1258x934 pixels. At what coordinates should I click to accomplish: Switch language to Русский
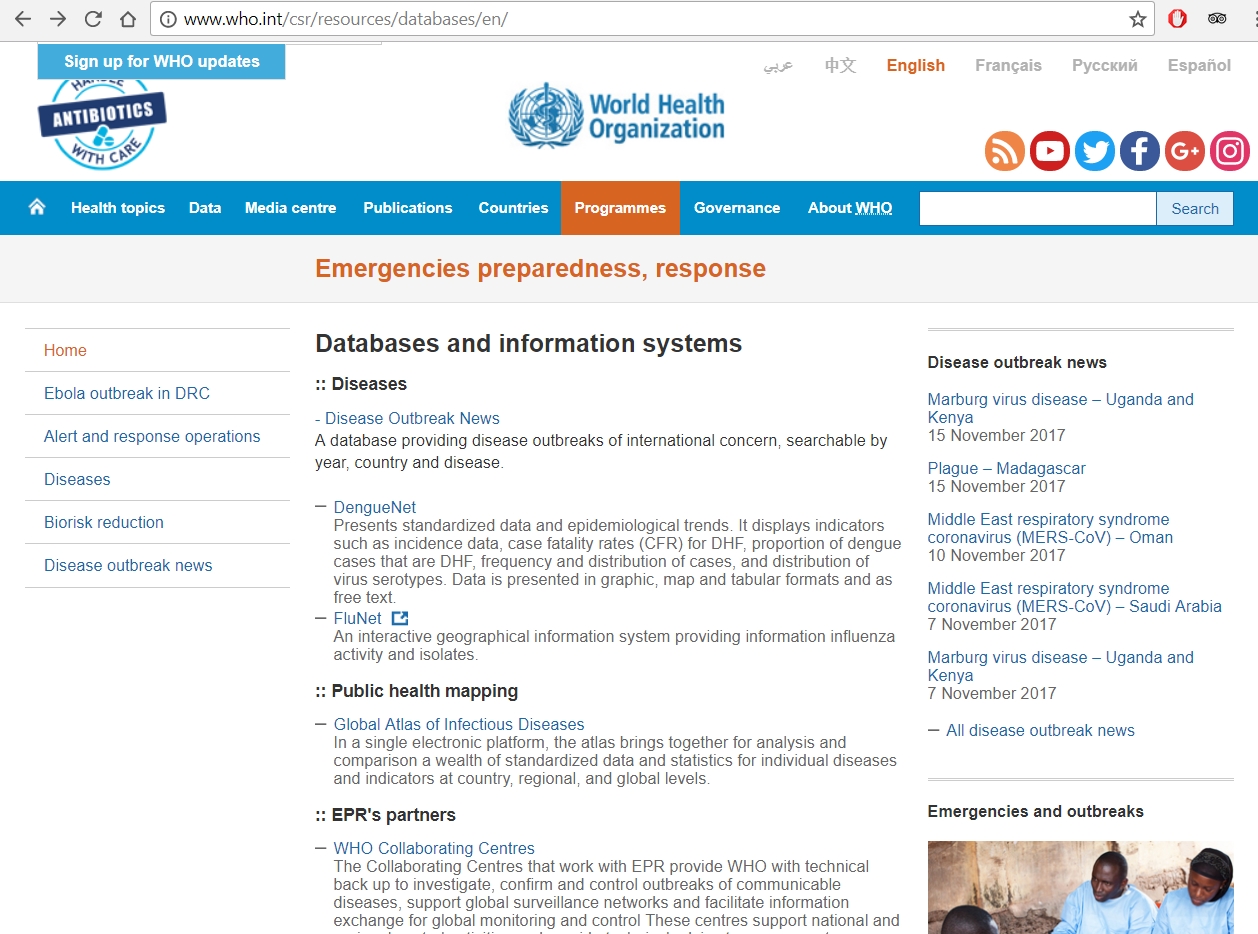(x=1105, y=65)
